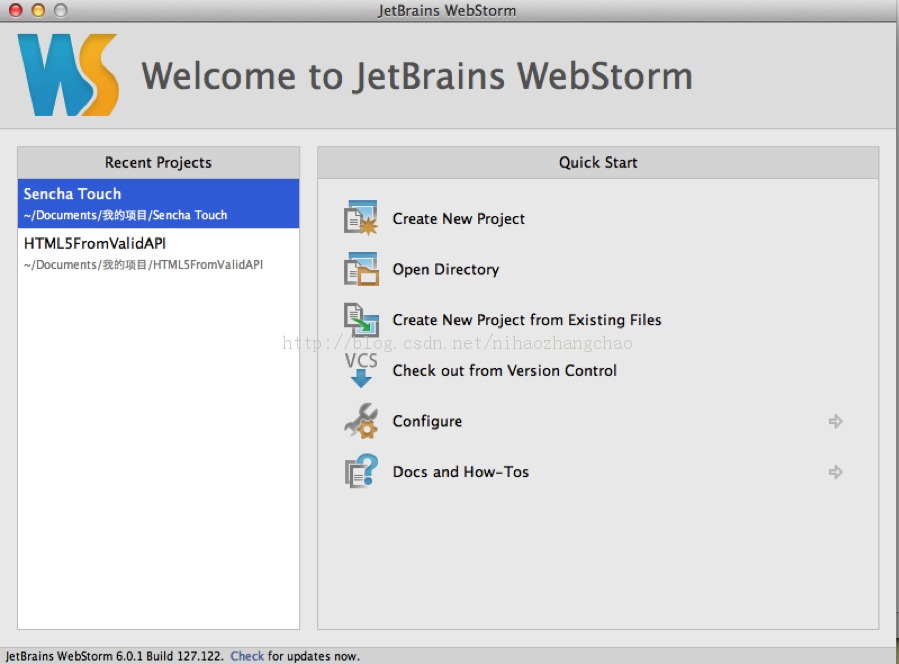
Task: Click the HTML5FromValidAPI project path text
Action: 143,265
